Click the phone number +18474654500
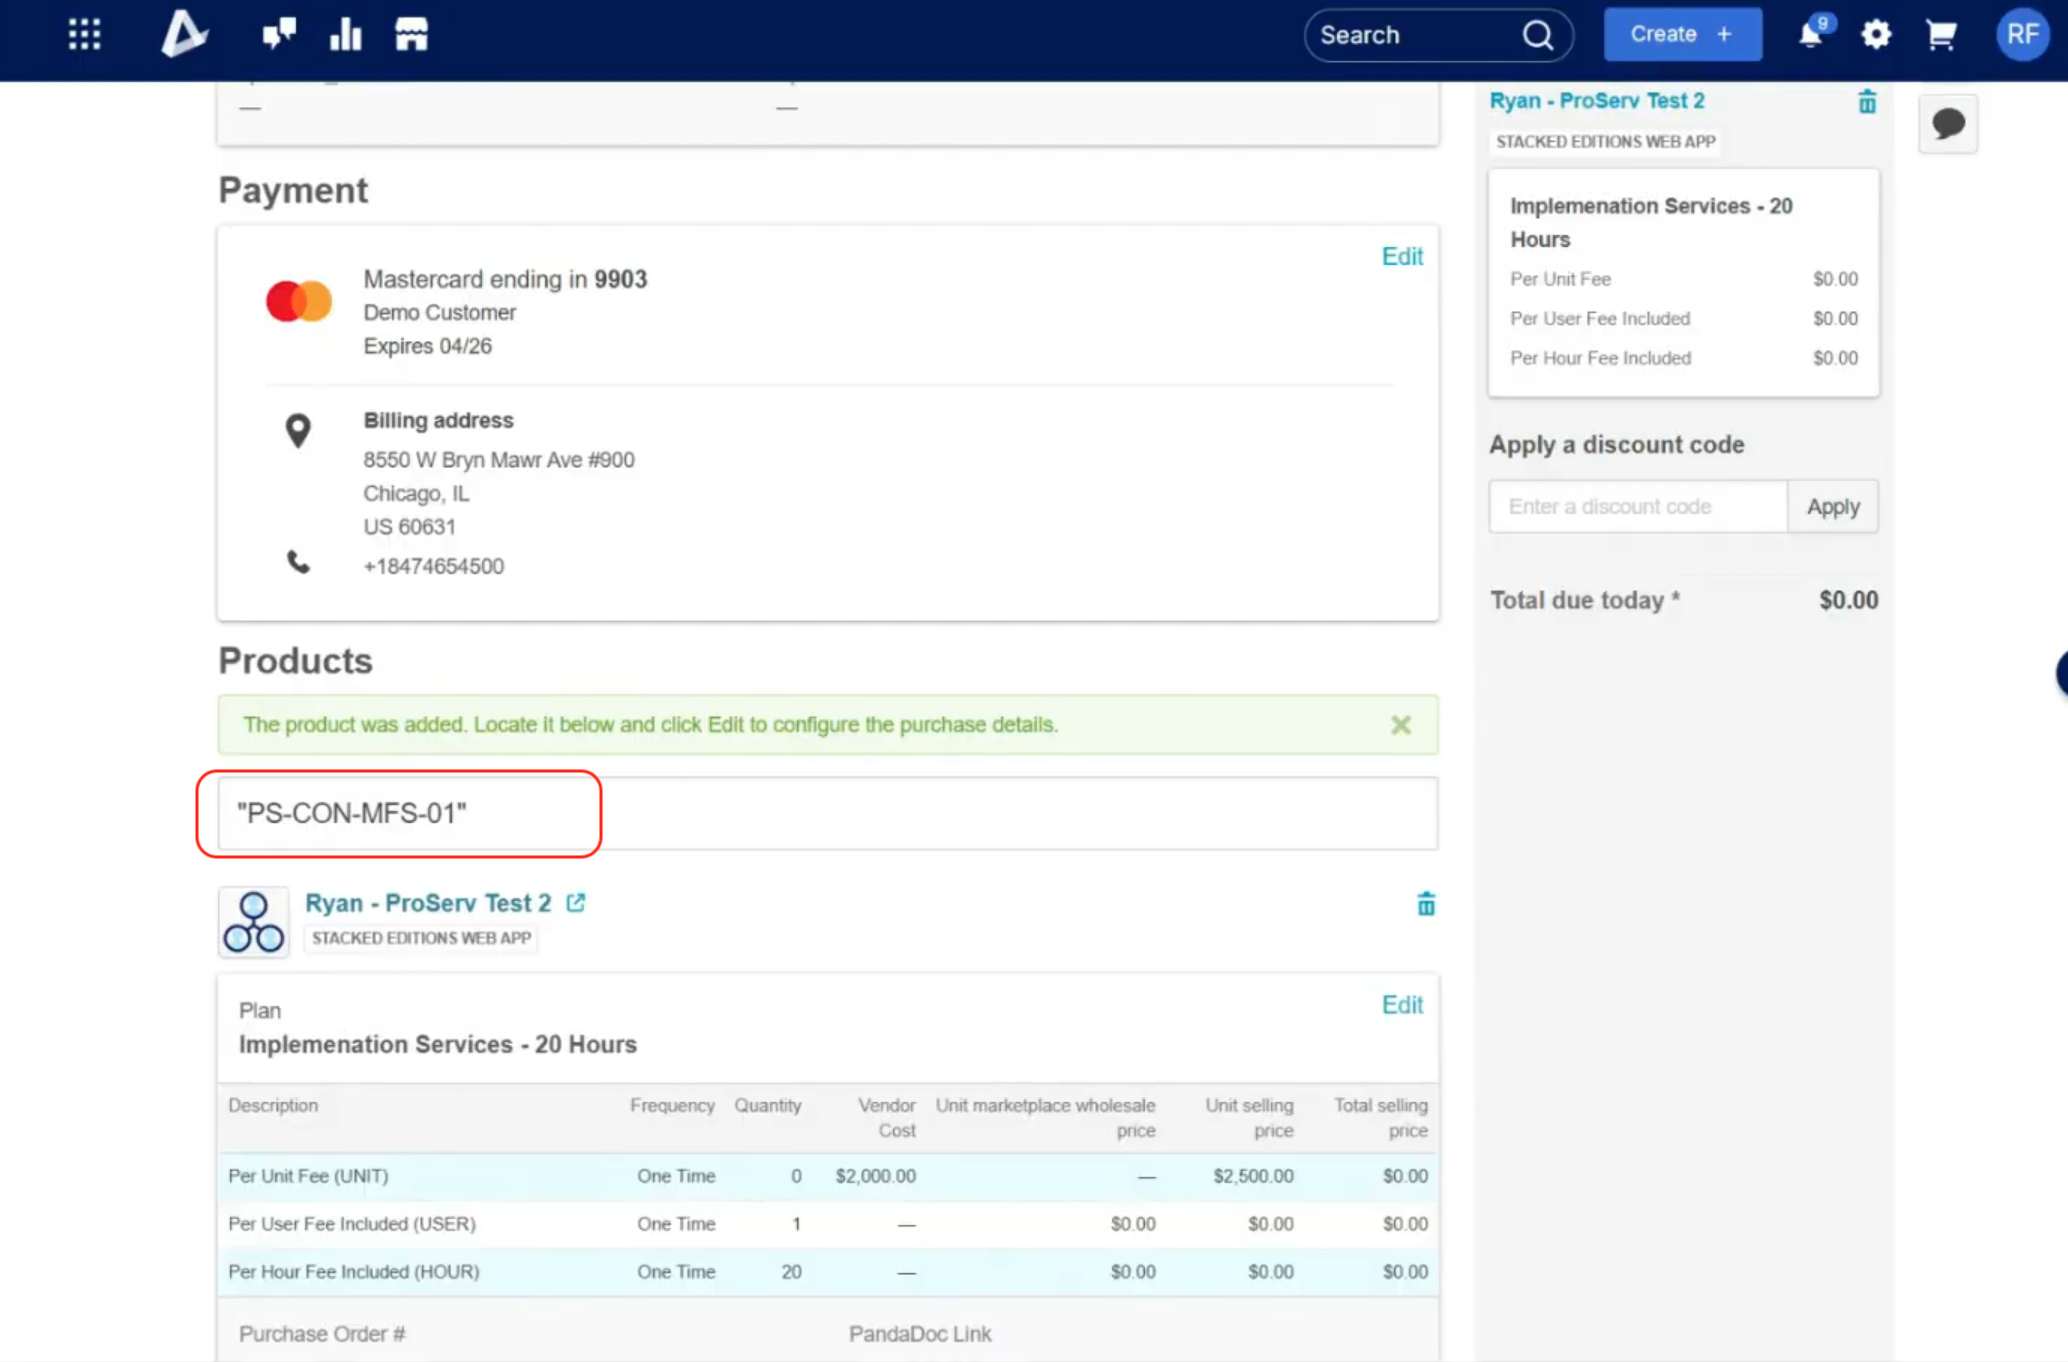Viewport: 2068px width, 1362px height. (x=434, y=566)
